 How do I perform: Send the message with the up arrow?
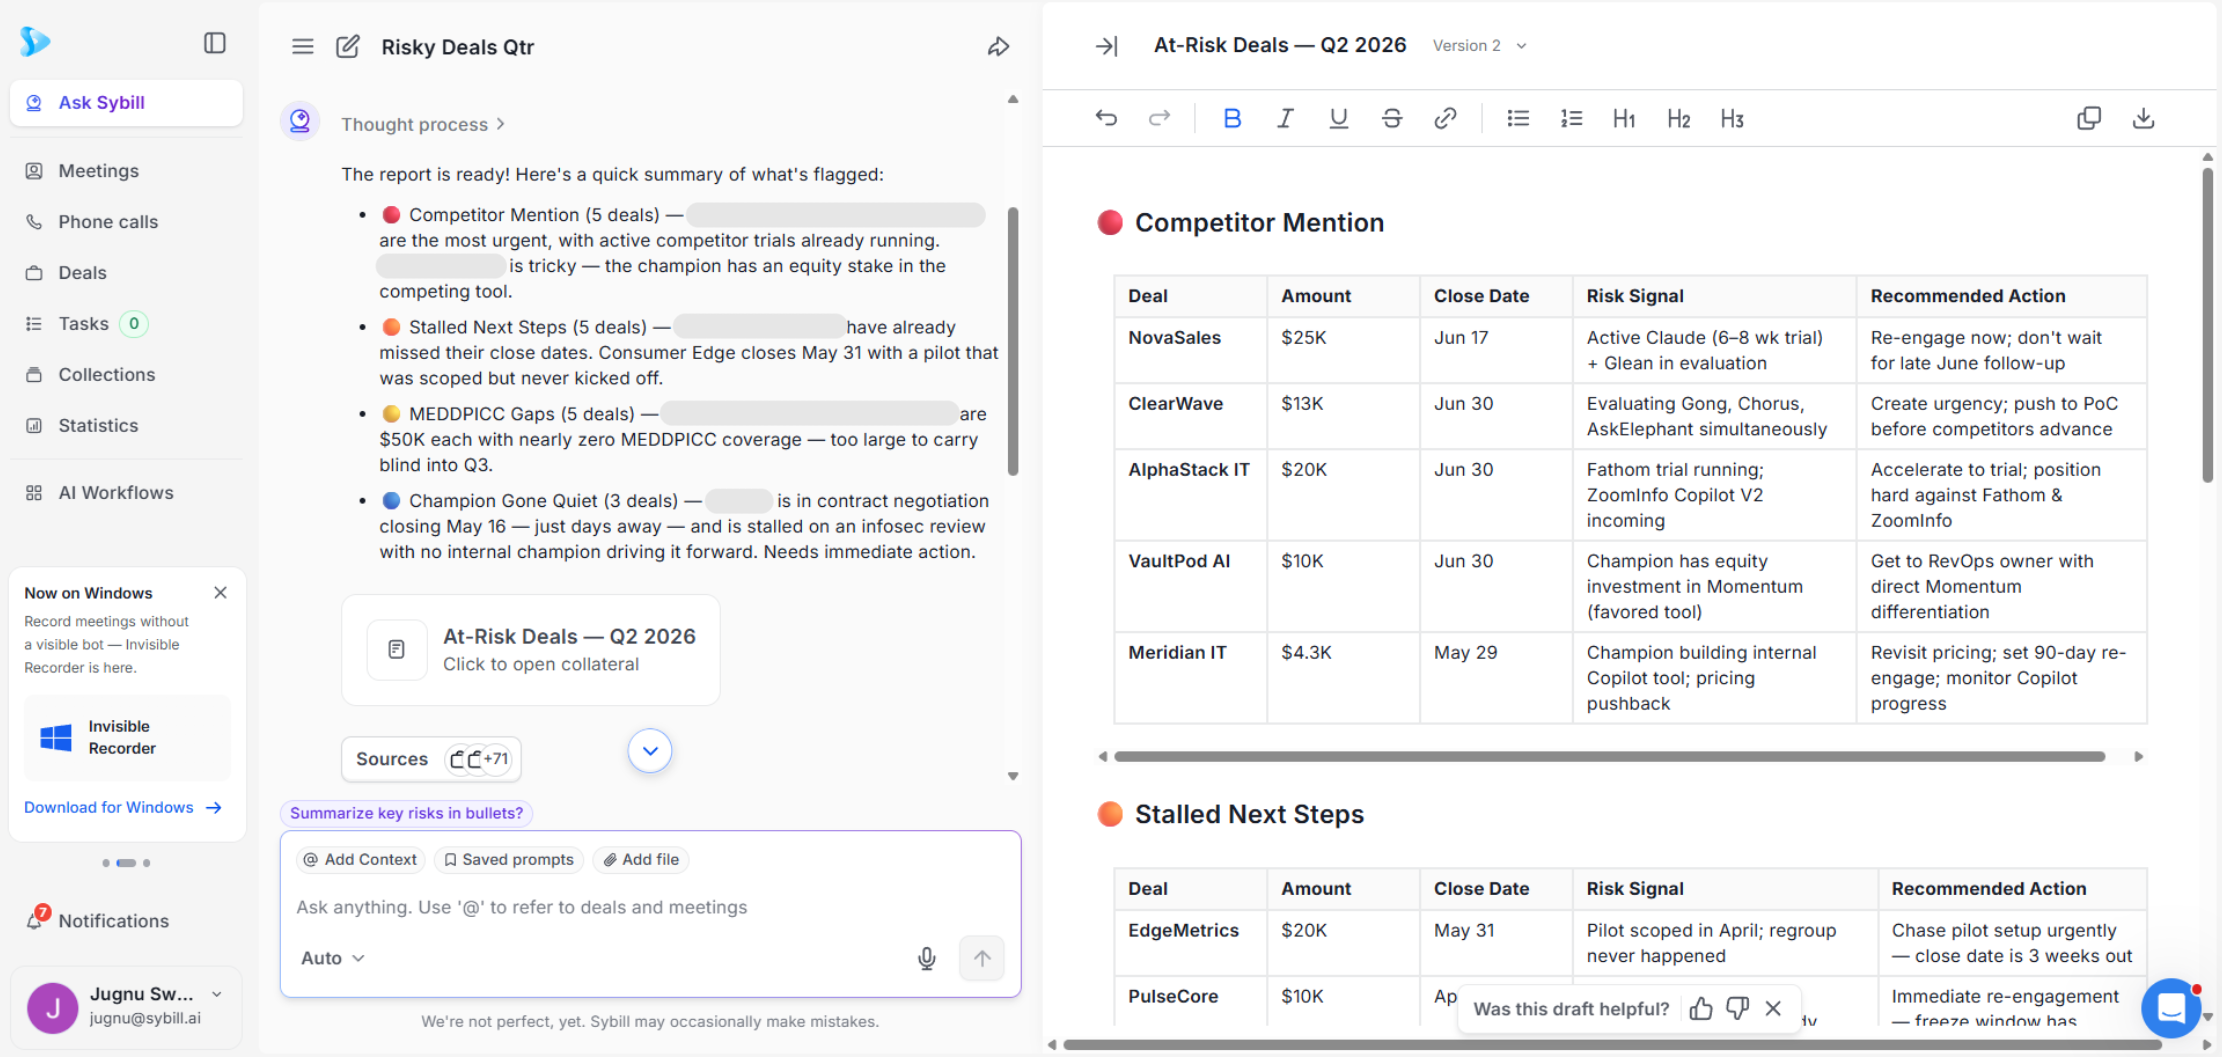[x=982, y=958]
